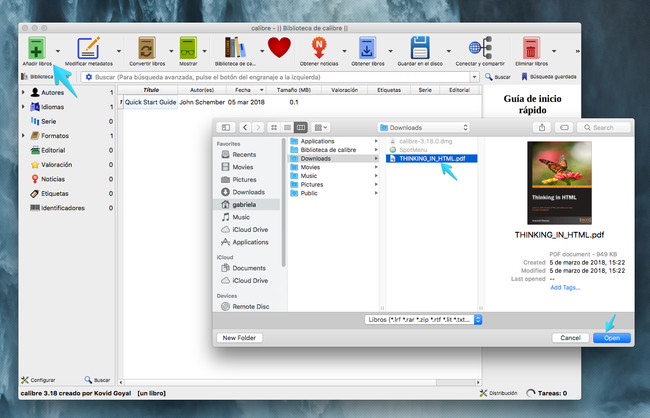Select Movies in Favorites sidebar
This screenshot has width=650, height=418.
[243, 167]
